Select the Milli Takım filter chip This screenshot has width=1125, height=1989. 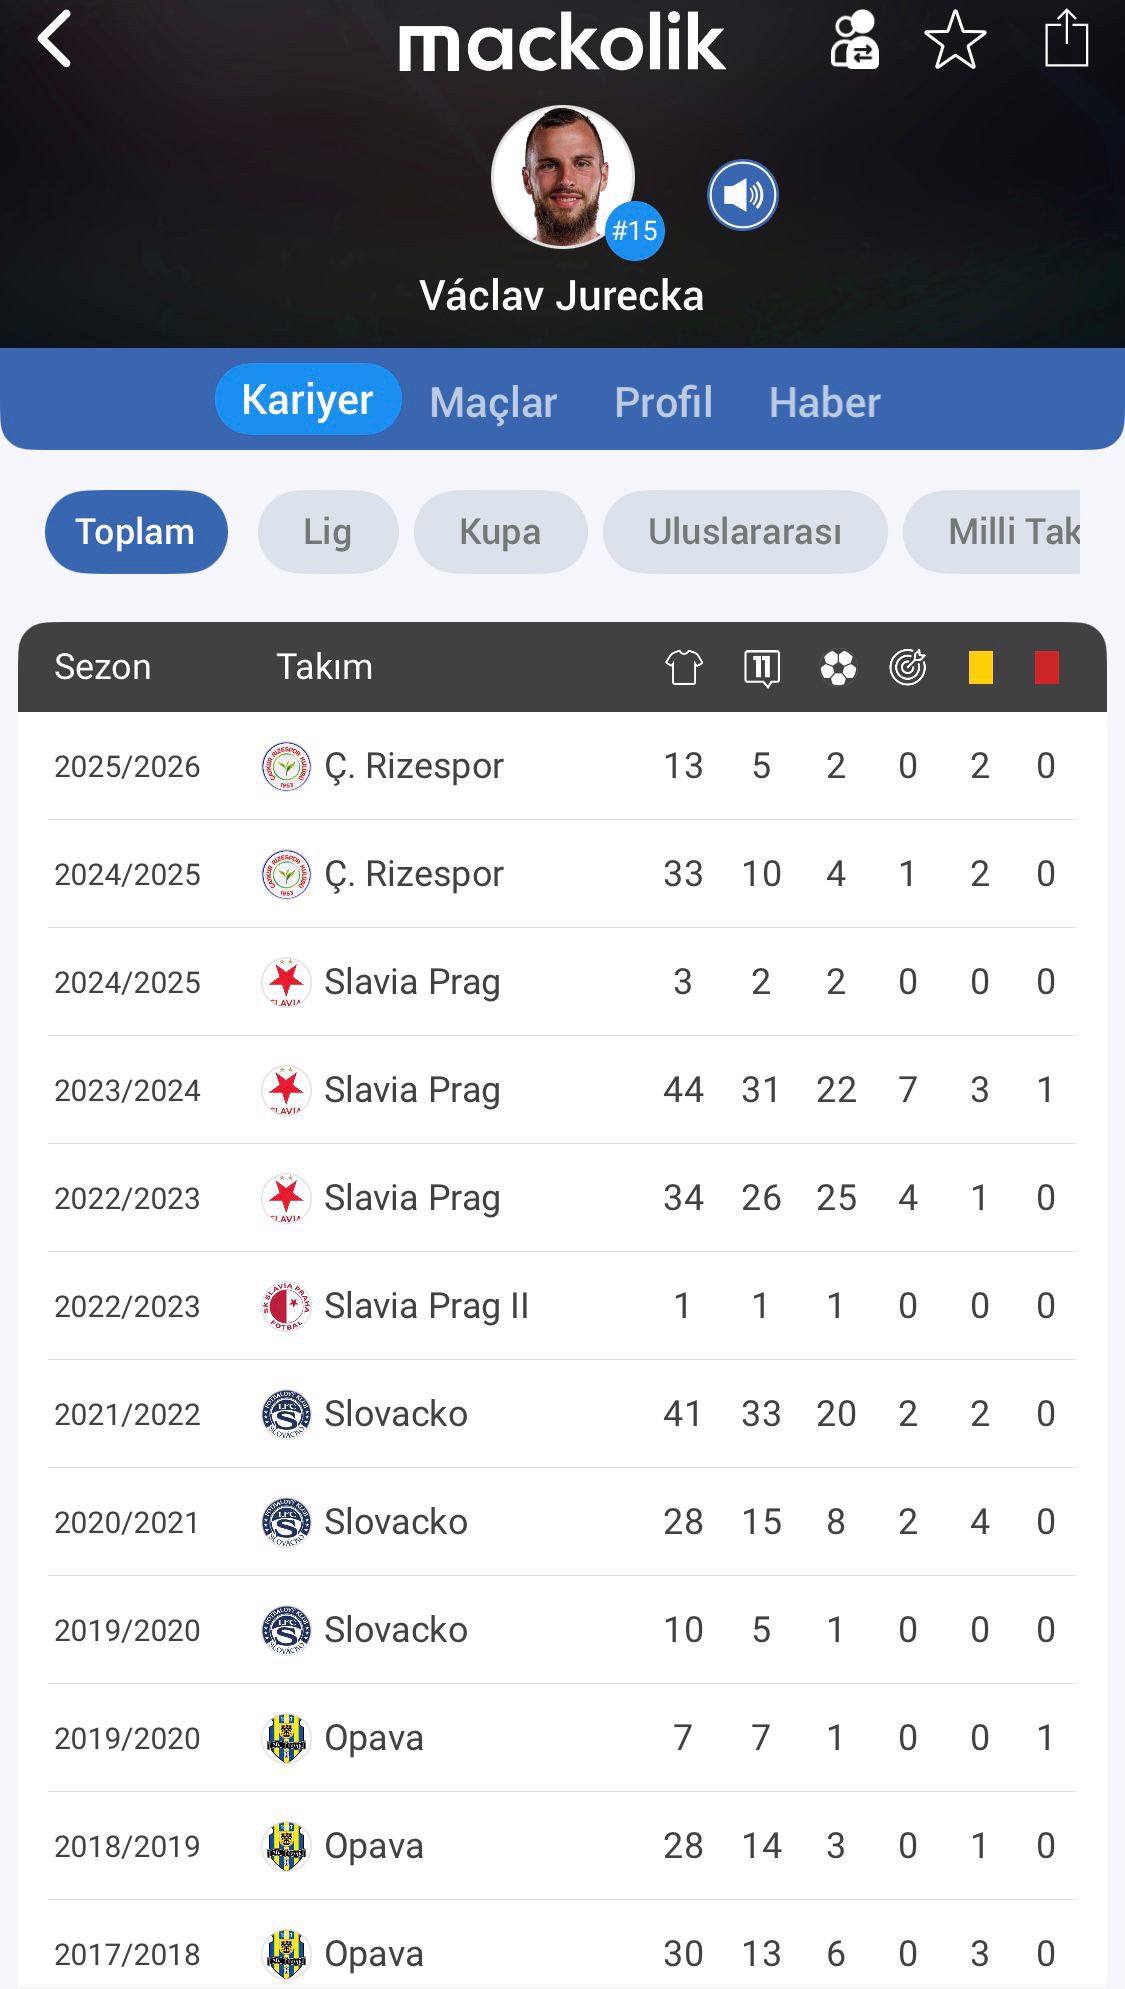[x=1000, y=532]
